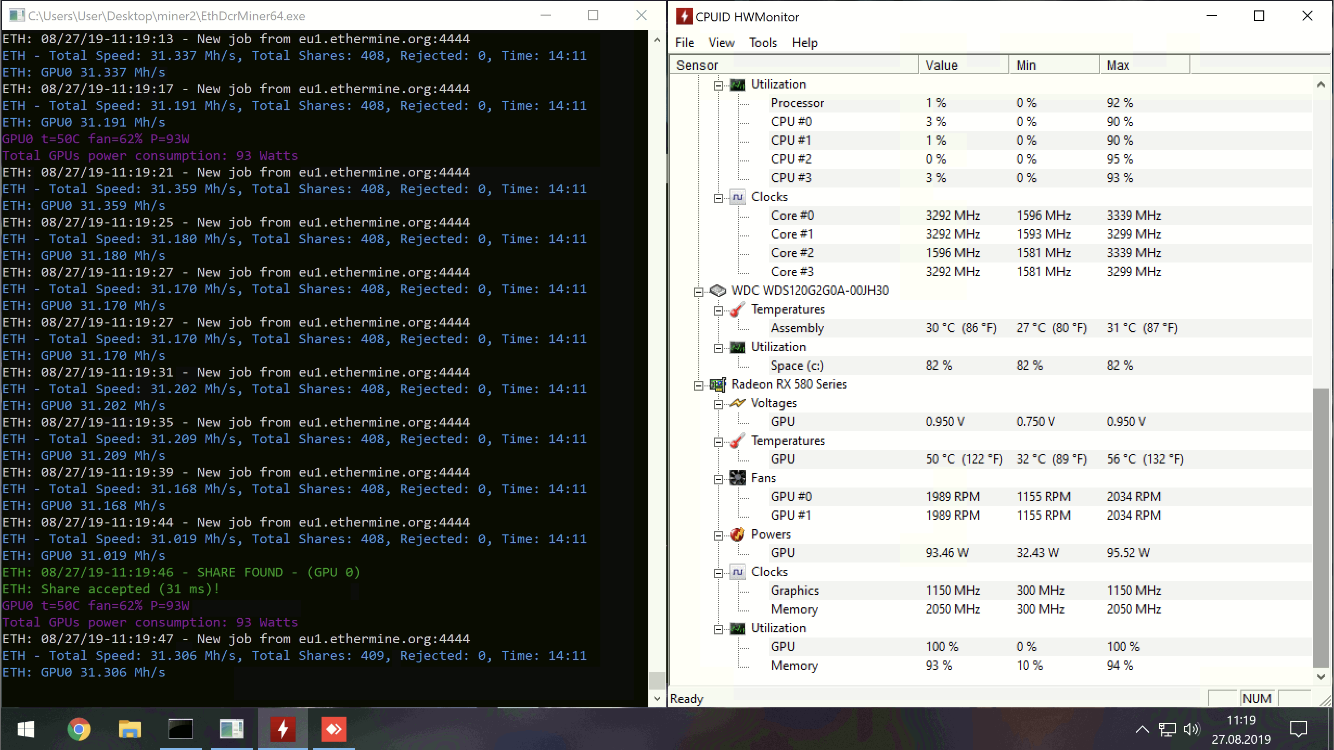Collapse the CPU Utilization node above Processor

pyautogui.click(x=718, y=85)
